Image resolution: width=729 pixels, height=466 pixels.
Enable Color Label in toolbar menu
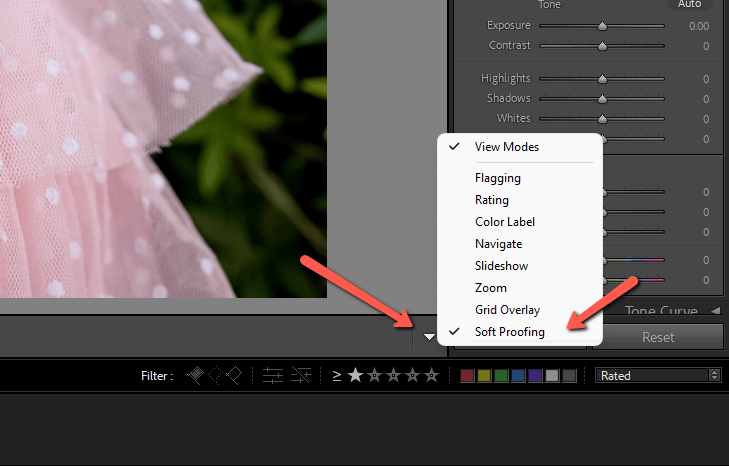click(520, 222)
